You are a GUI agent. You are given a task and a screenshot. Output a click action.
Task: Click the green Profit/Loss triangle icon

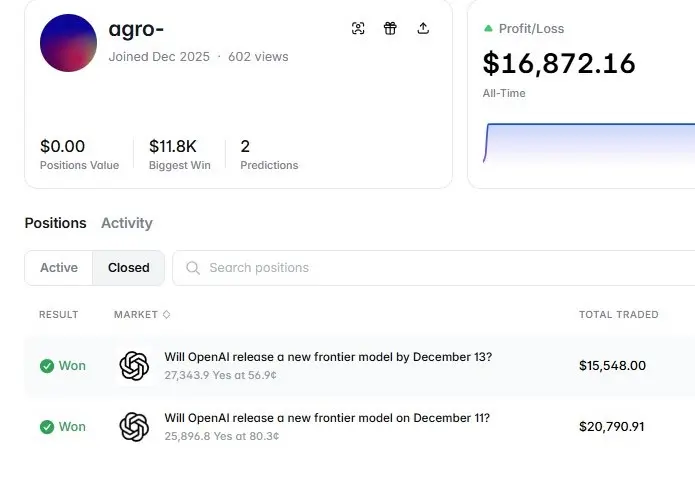pyautogui.click(x=488, y=28)
